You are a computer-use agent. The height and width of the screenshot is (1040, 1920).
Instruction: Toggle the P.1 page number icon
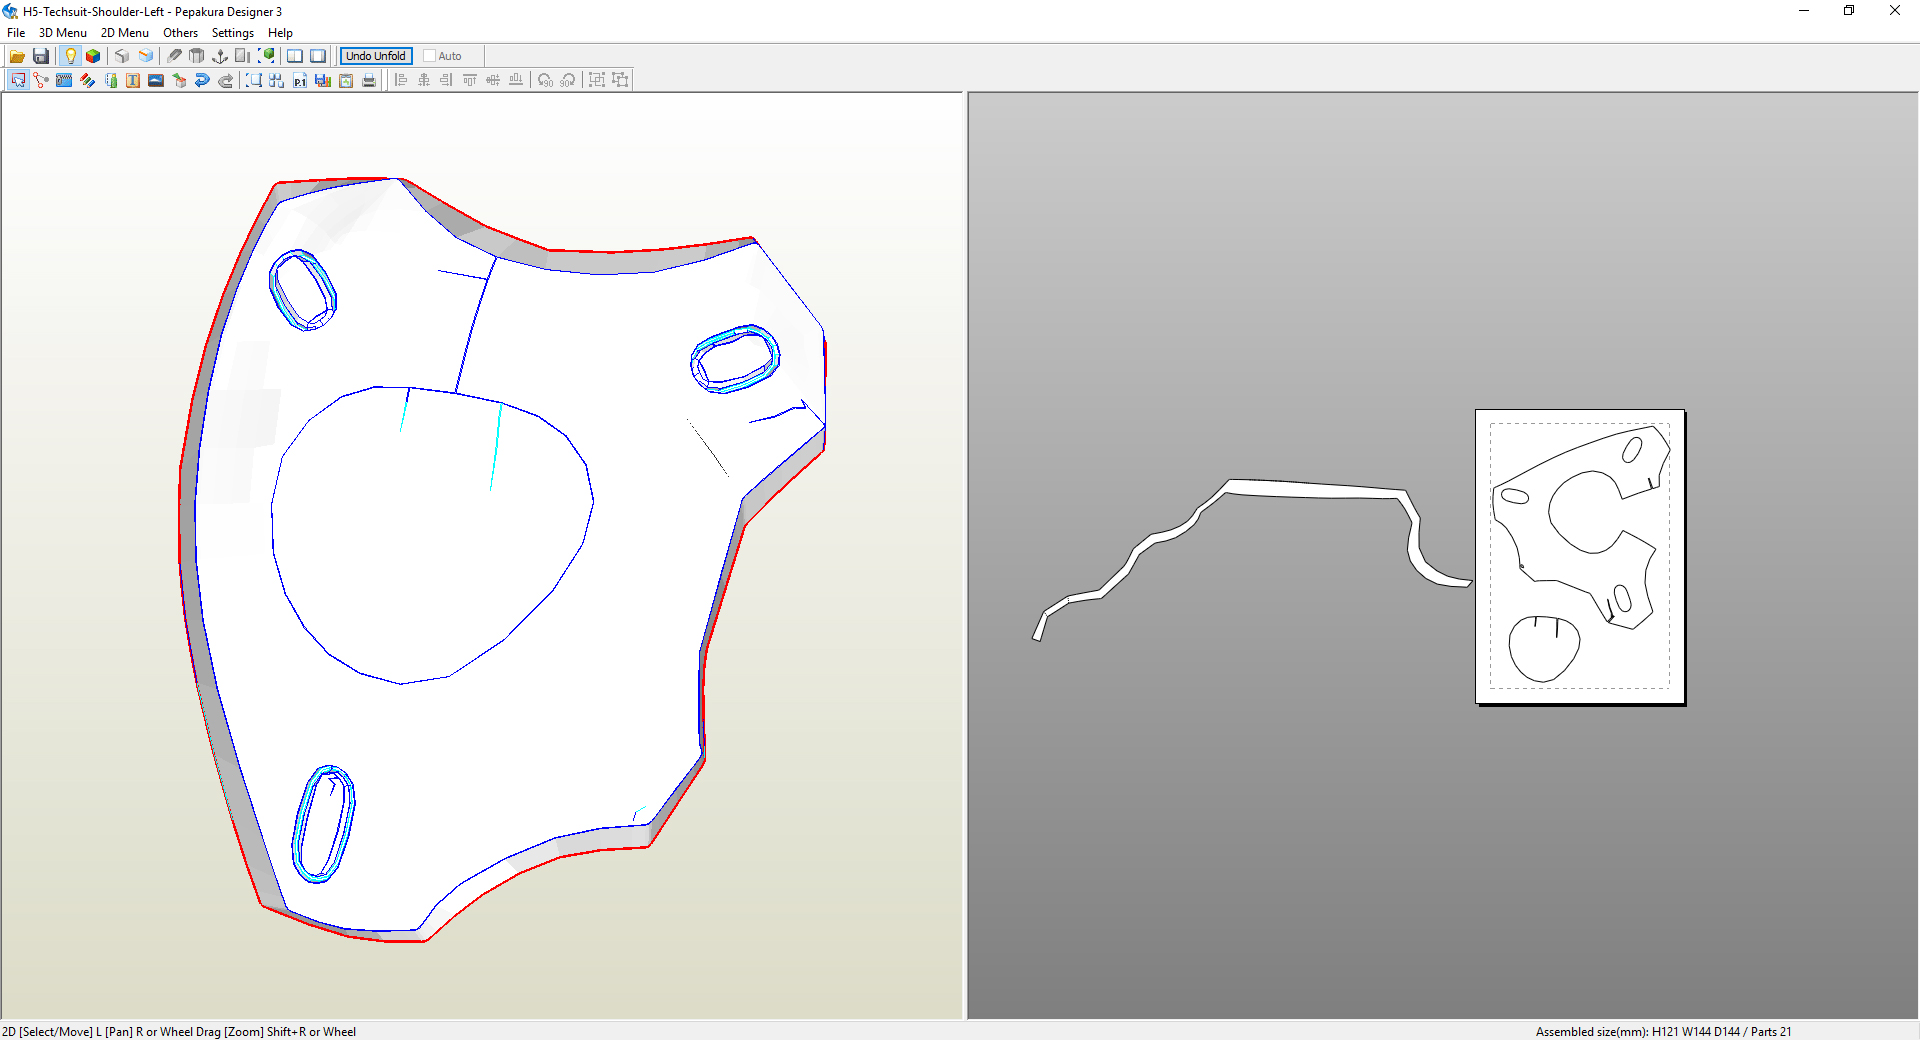point(300,80)
